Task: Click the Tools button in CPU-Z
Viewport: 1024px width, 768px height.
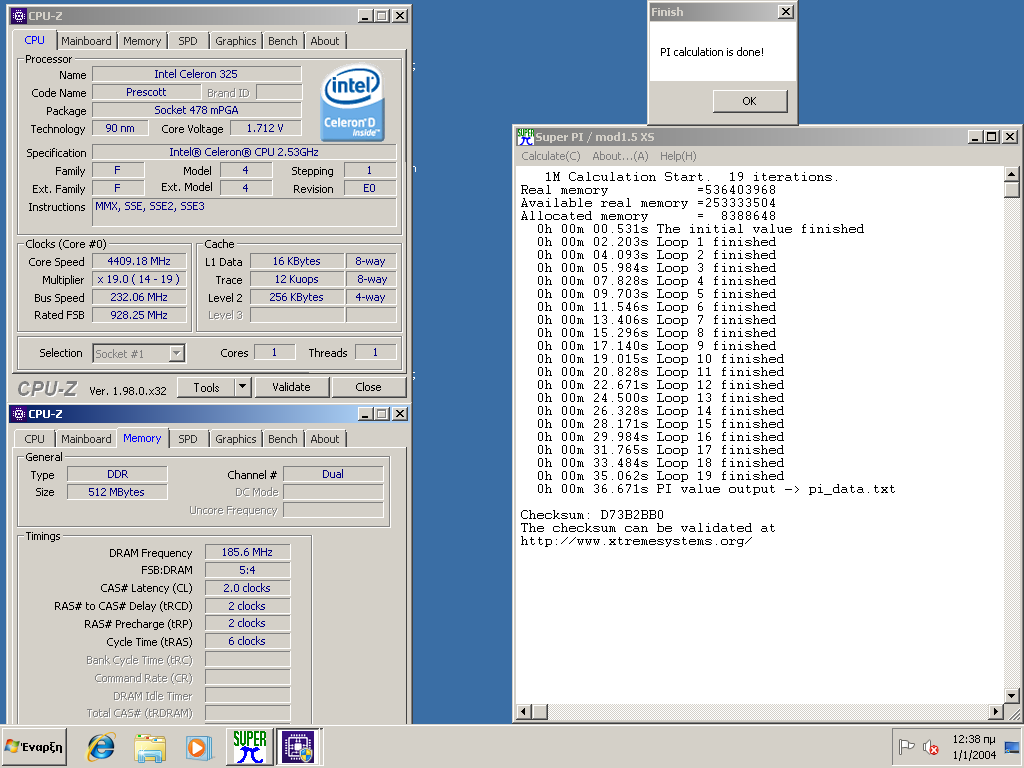Action: click(206, 387)
